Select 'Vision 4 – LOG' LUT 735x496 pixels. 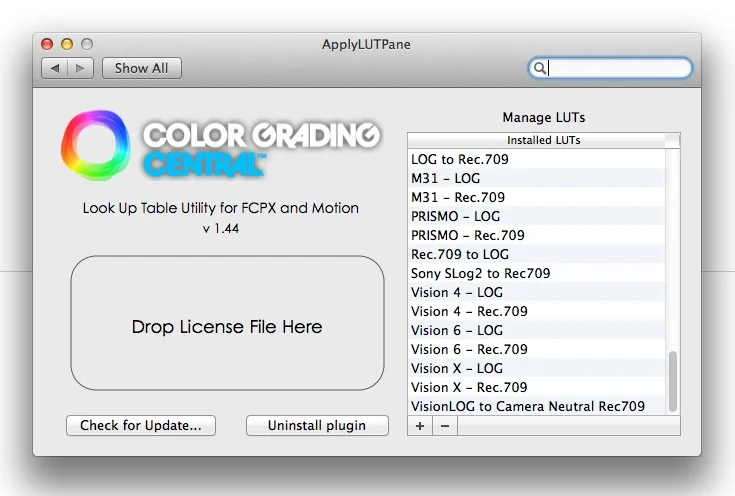pyautogui.click(x=536, y=292)
